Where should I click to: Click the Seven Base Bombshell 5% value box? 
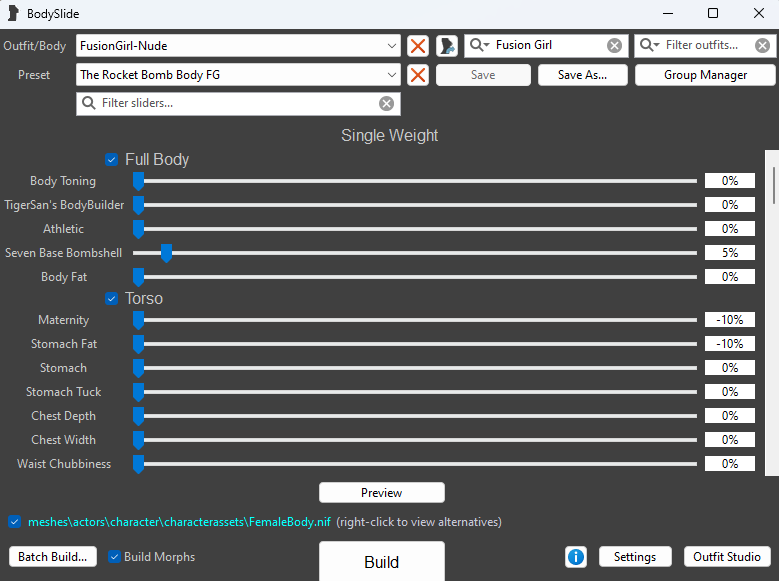729,252
